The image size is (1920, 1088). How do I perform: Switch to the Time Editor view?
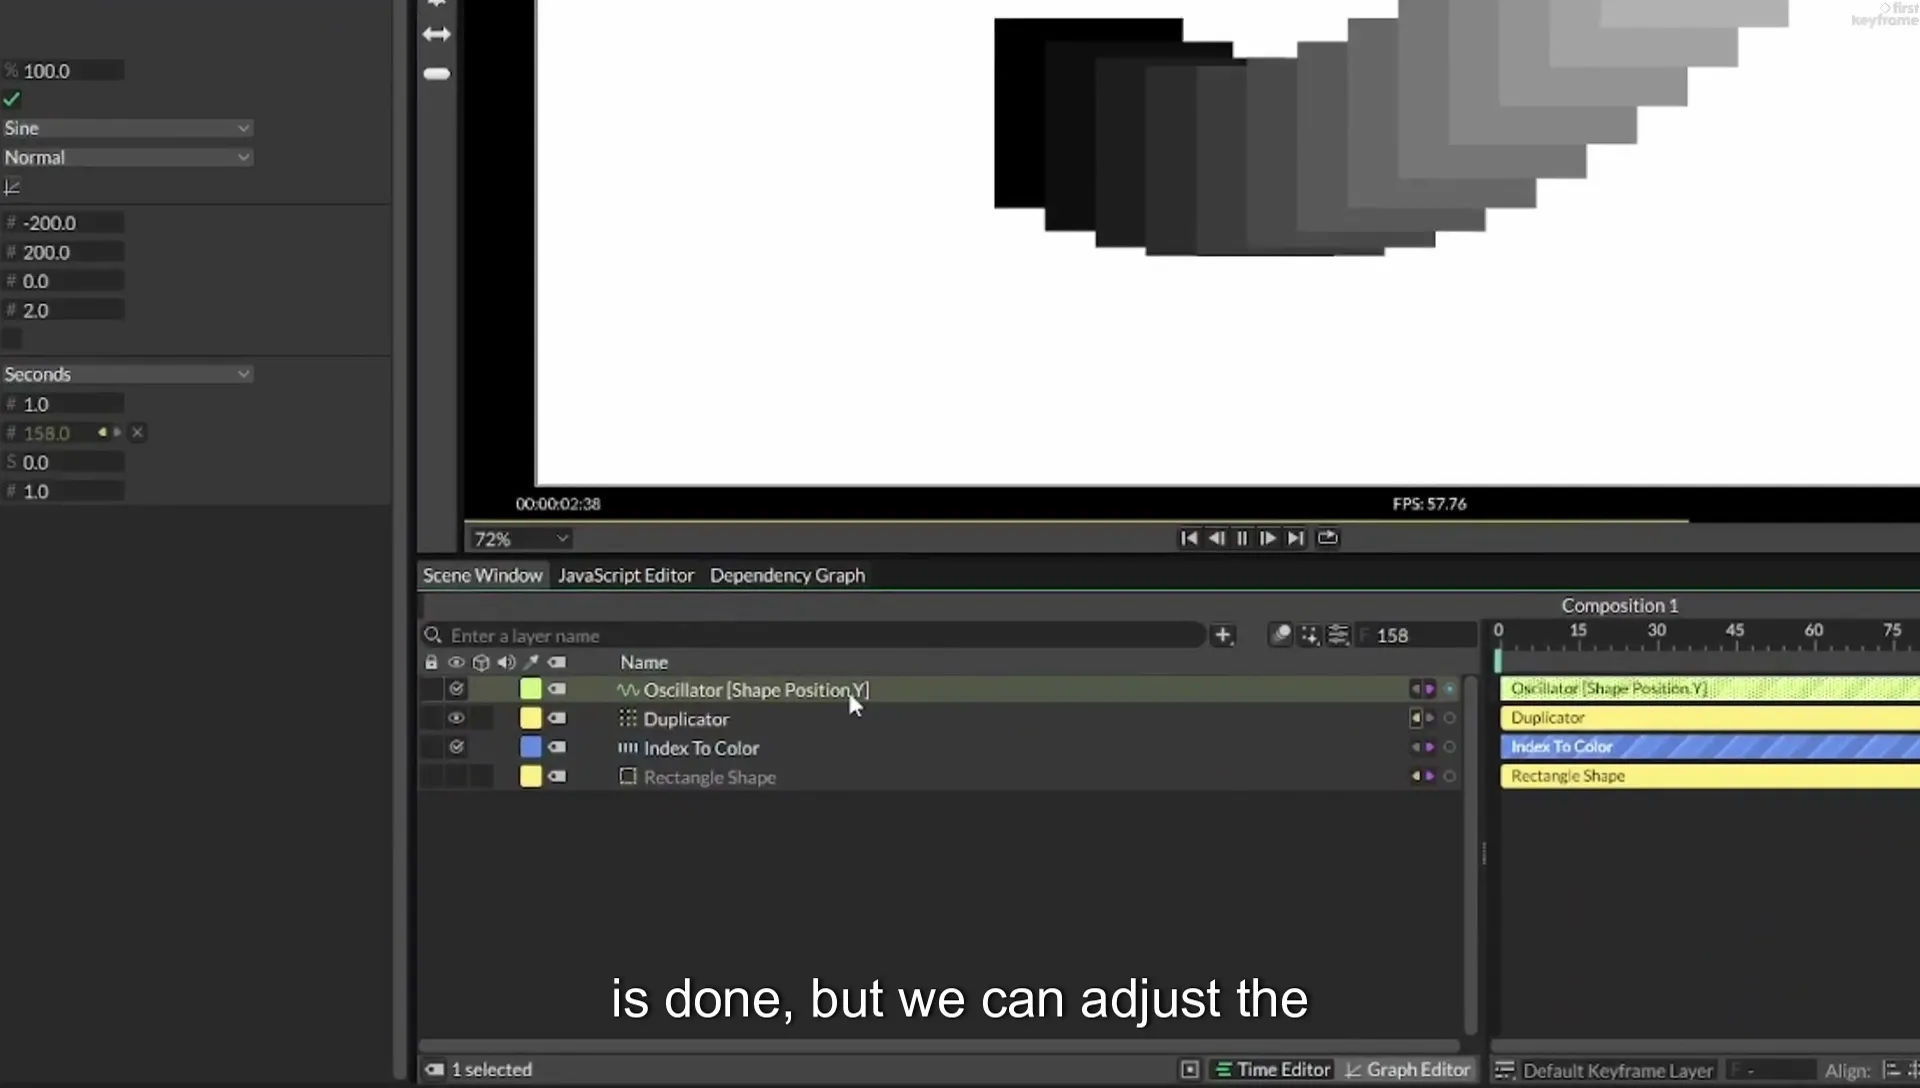1272,1070
